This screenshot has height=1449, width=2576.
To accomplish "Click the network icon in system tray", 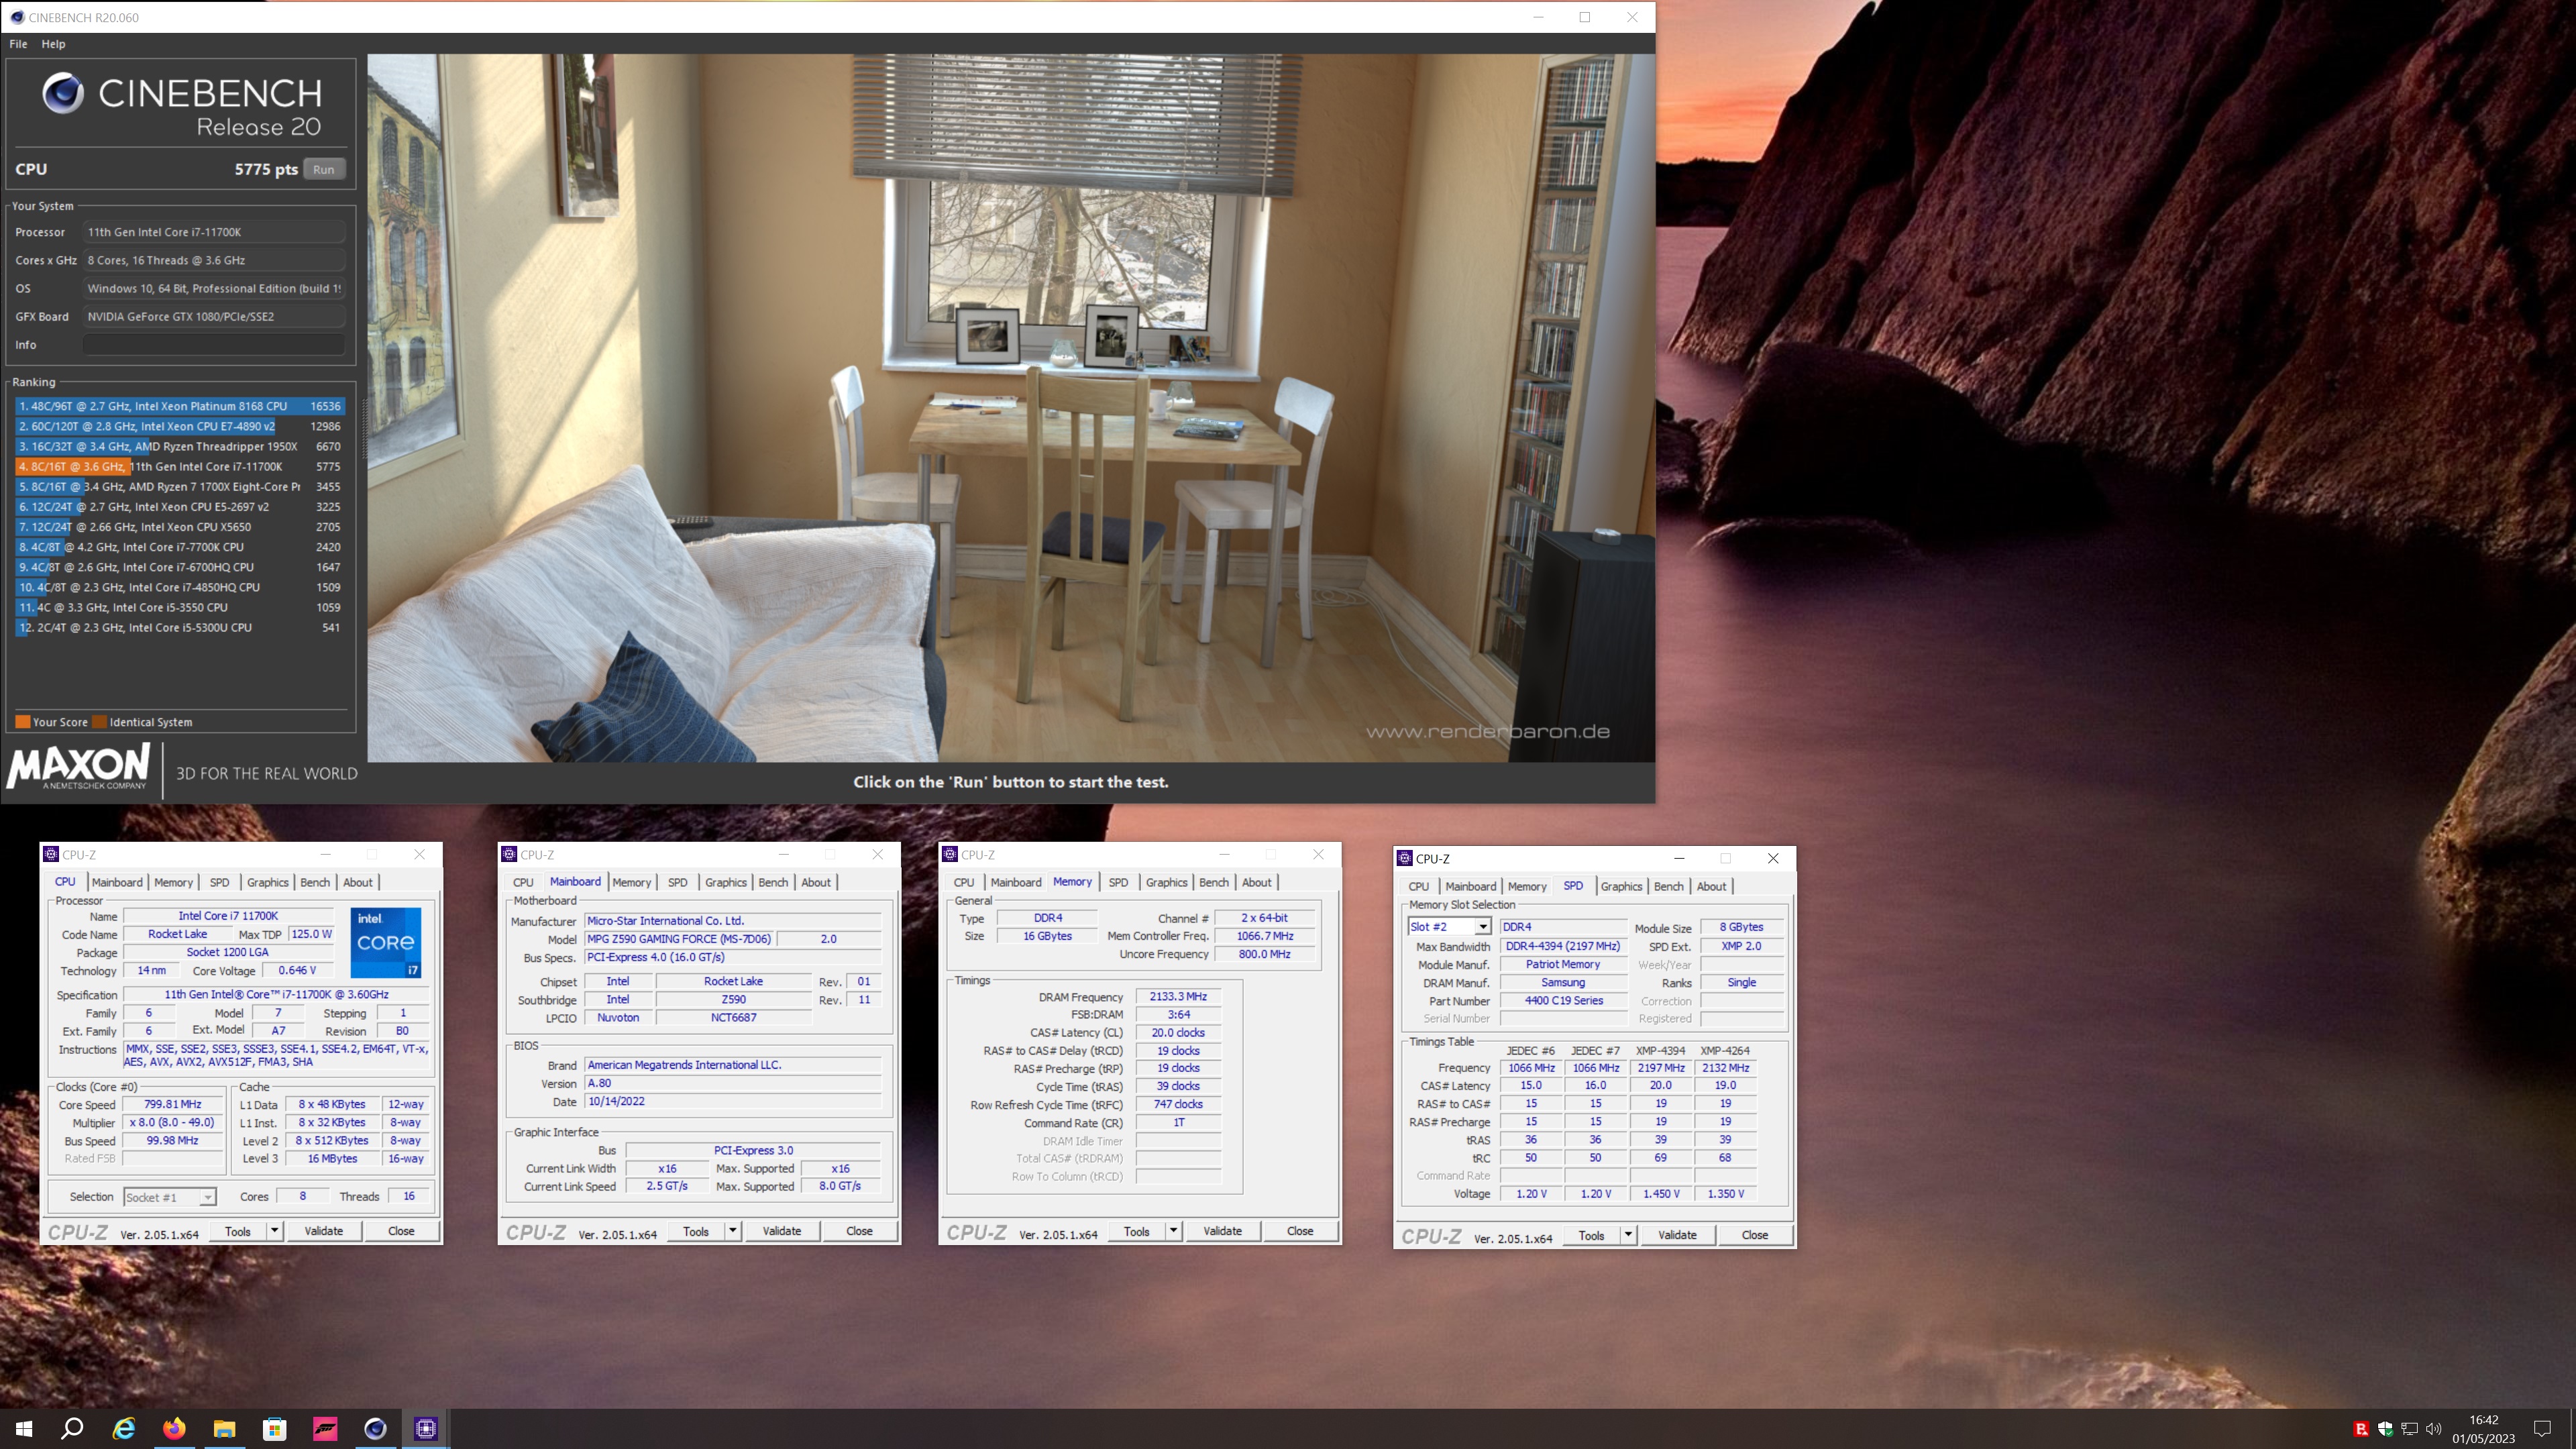I will [2410, 1428].
